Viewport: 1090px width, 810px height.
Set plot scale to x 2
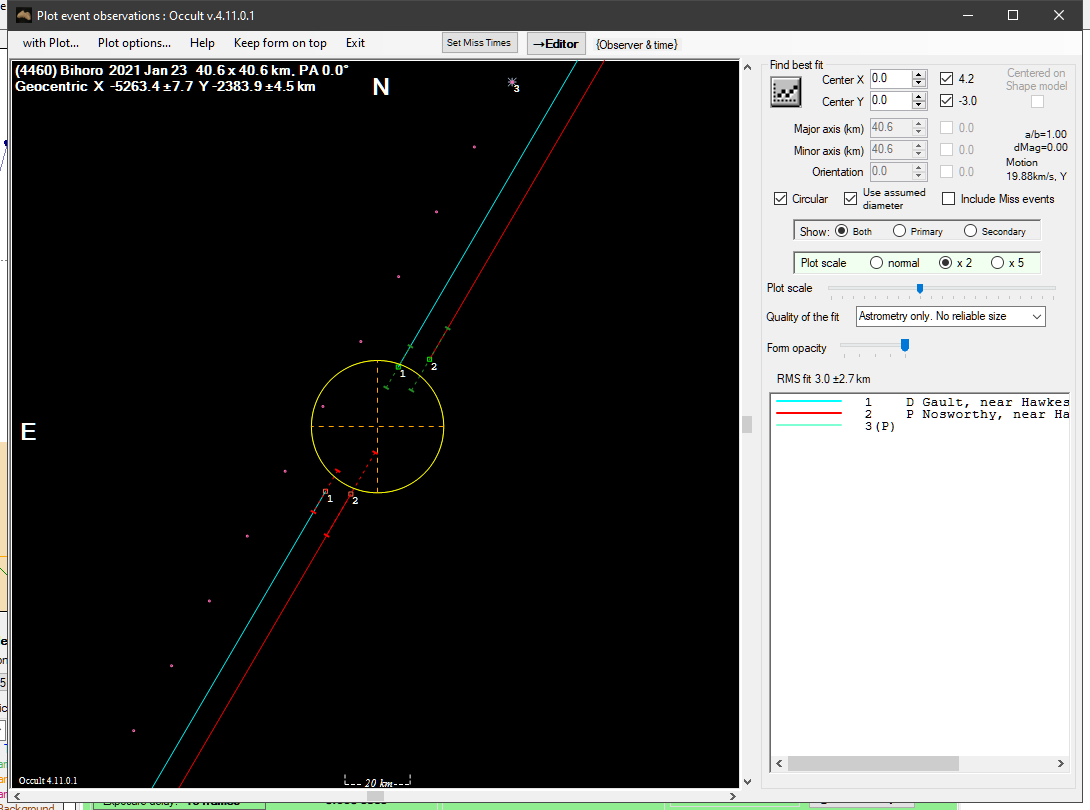tap(945, 263)
